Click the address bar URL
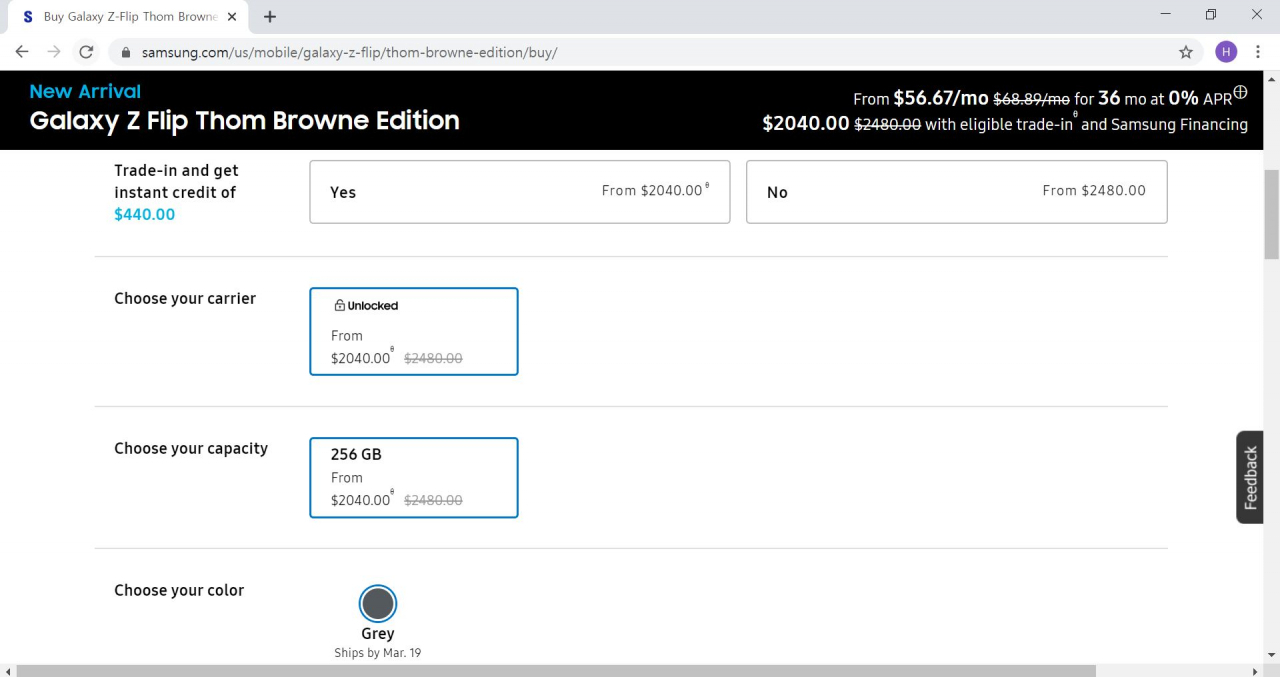This screenshot has height=677, width=1280. point(349,52)
